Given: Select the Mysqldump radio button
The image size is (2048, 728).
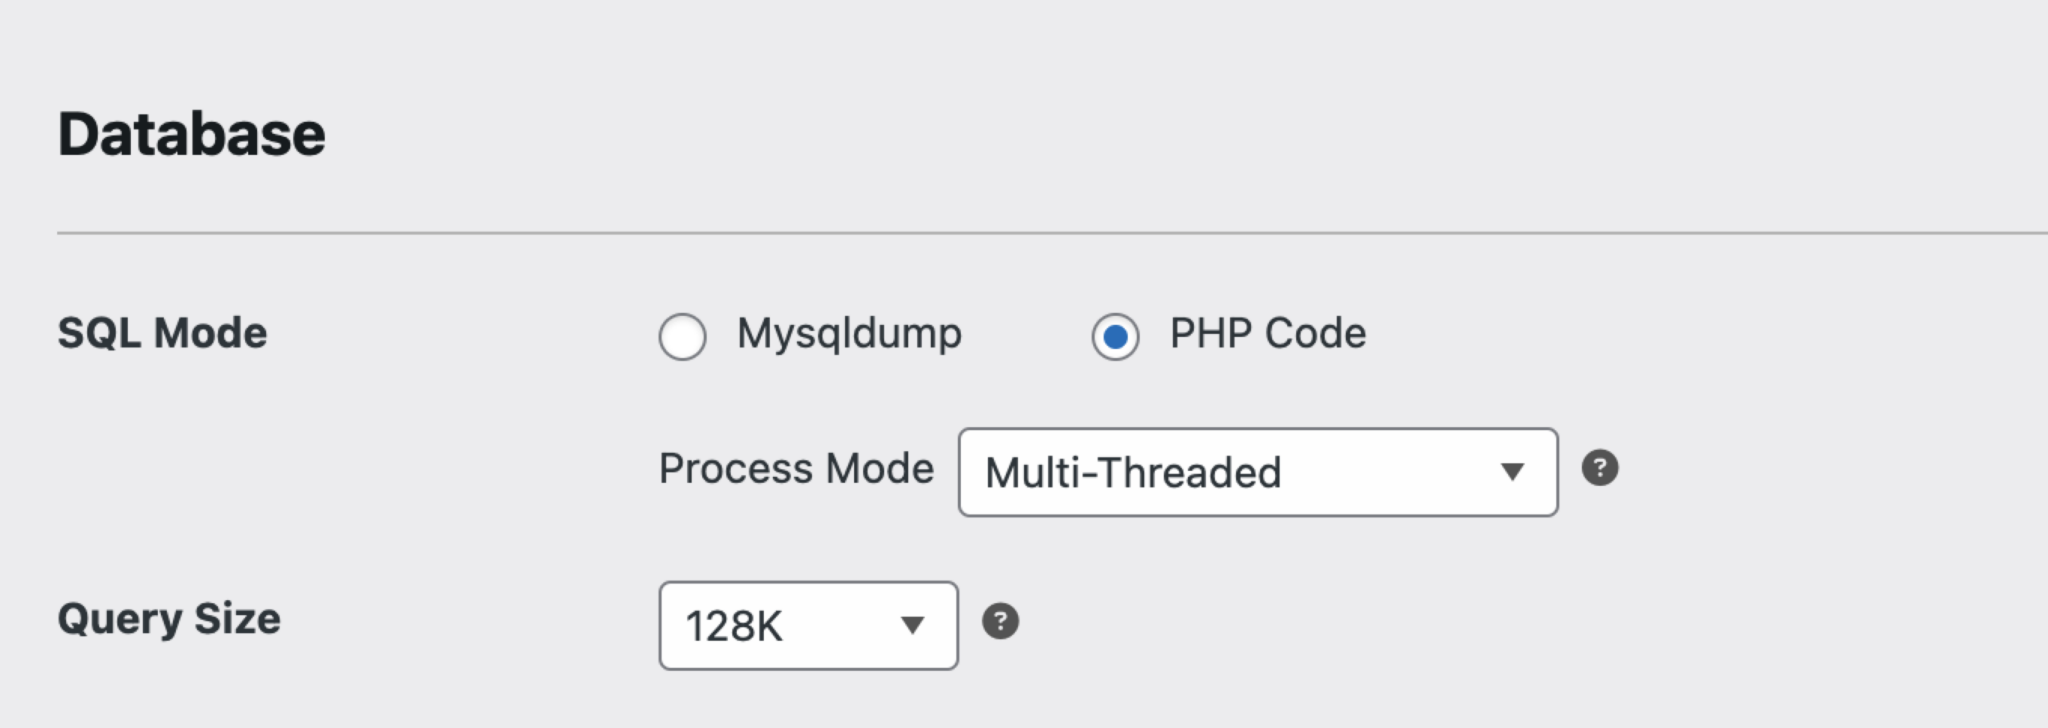Looking at the screenshot, I should click(x=682, y=336).
